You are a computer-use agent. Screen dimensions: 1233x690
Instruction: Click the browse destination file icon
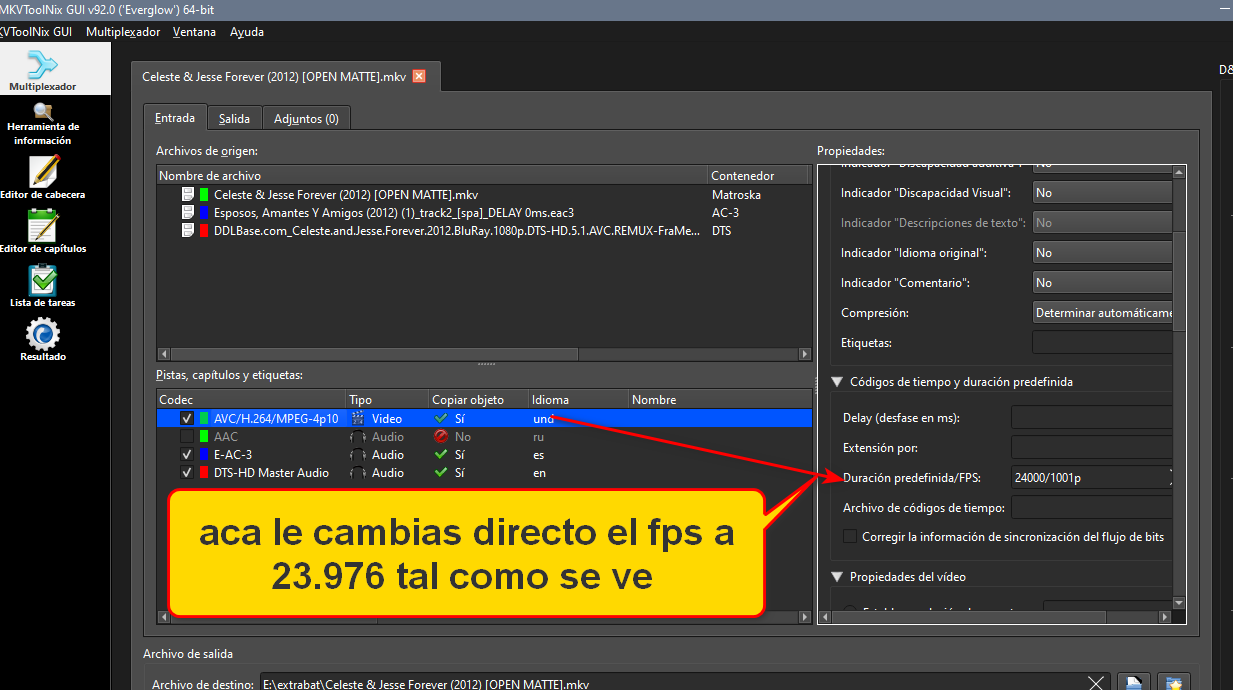(1133, 683)
